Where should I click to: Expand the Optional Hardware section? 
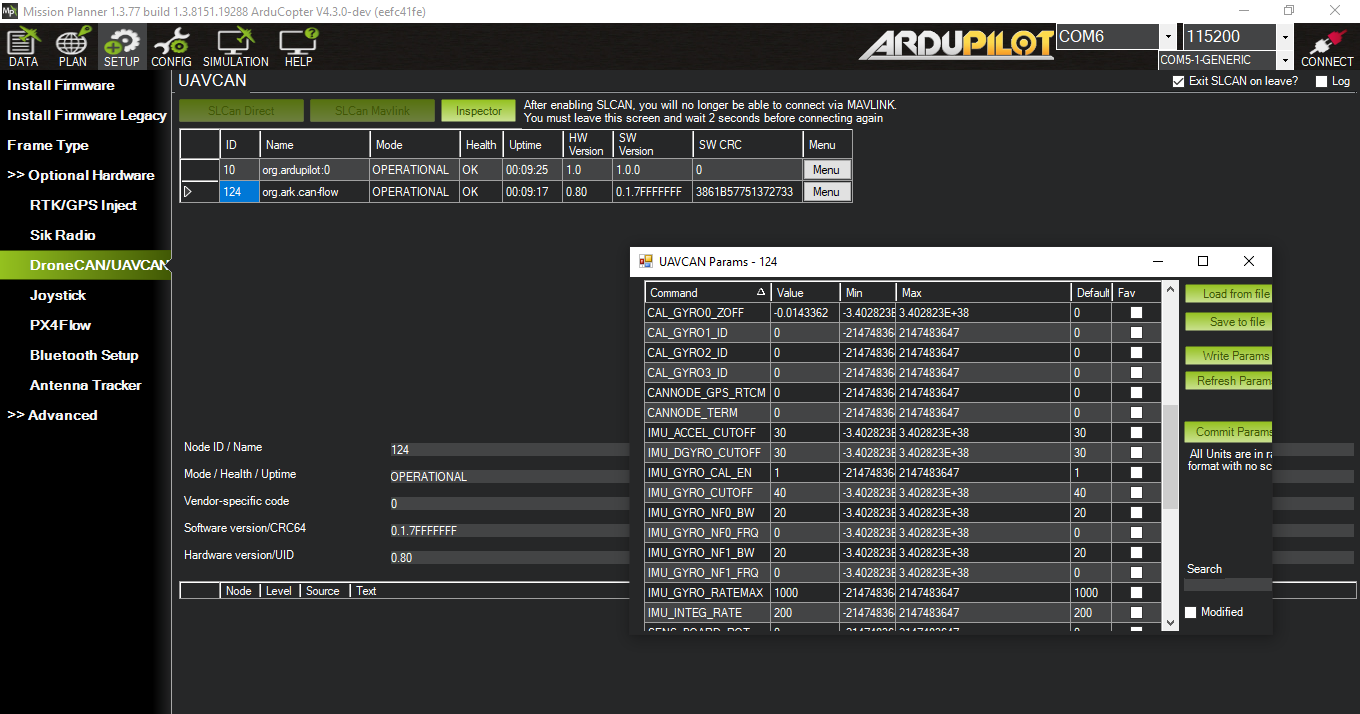pos(81,175)
